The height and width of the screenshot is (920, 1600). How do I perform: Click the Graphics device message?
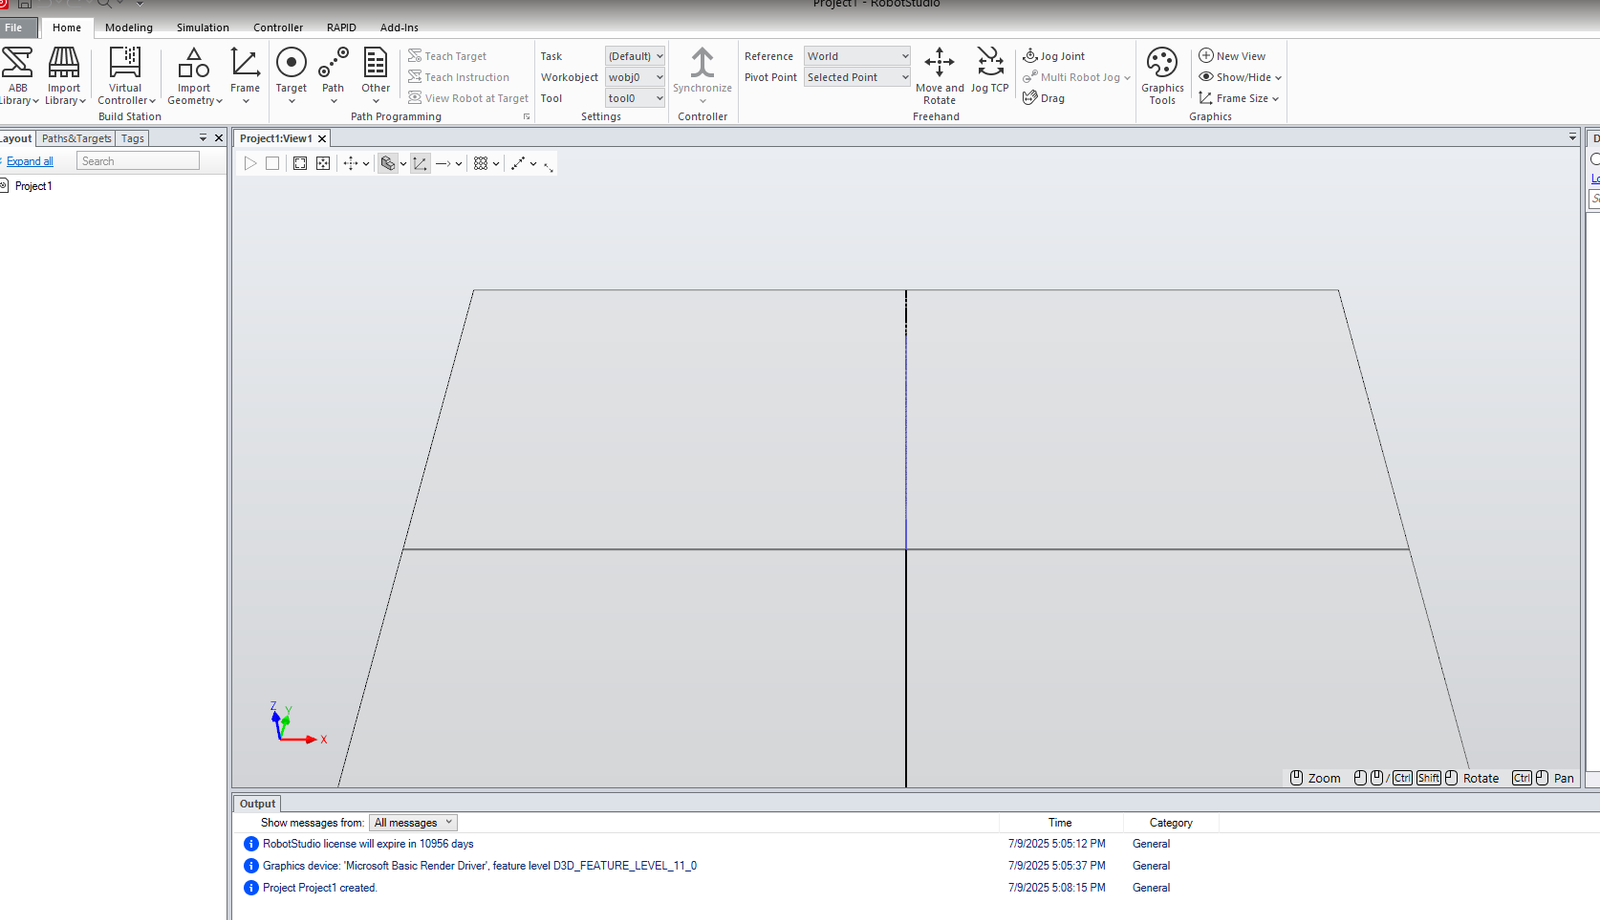(480, 866)
